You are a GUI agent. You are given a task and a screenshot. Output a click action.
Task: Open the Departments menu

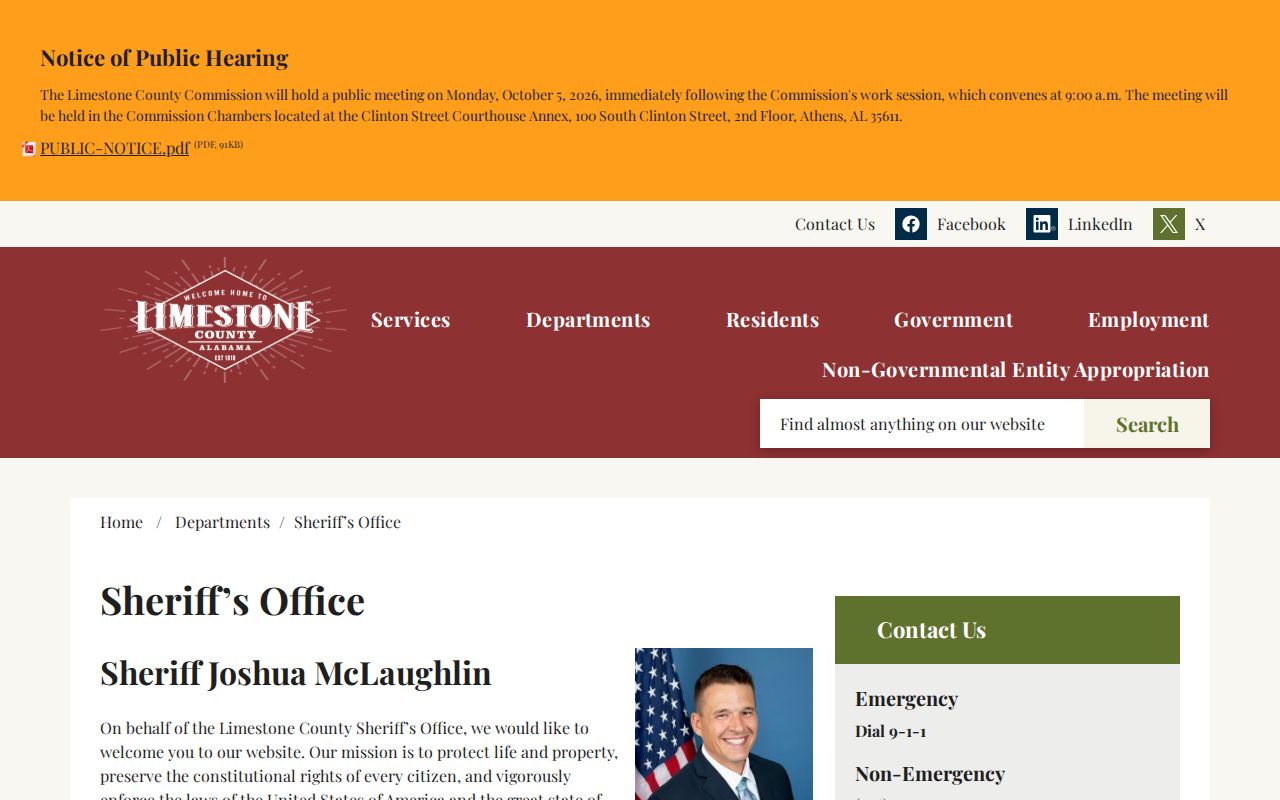point(588,320)
